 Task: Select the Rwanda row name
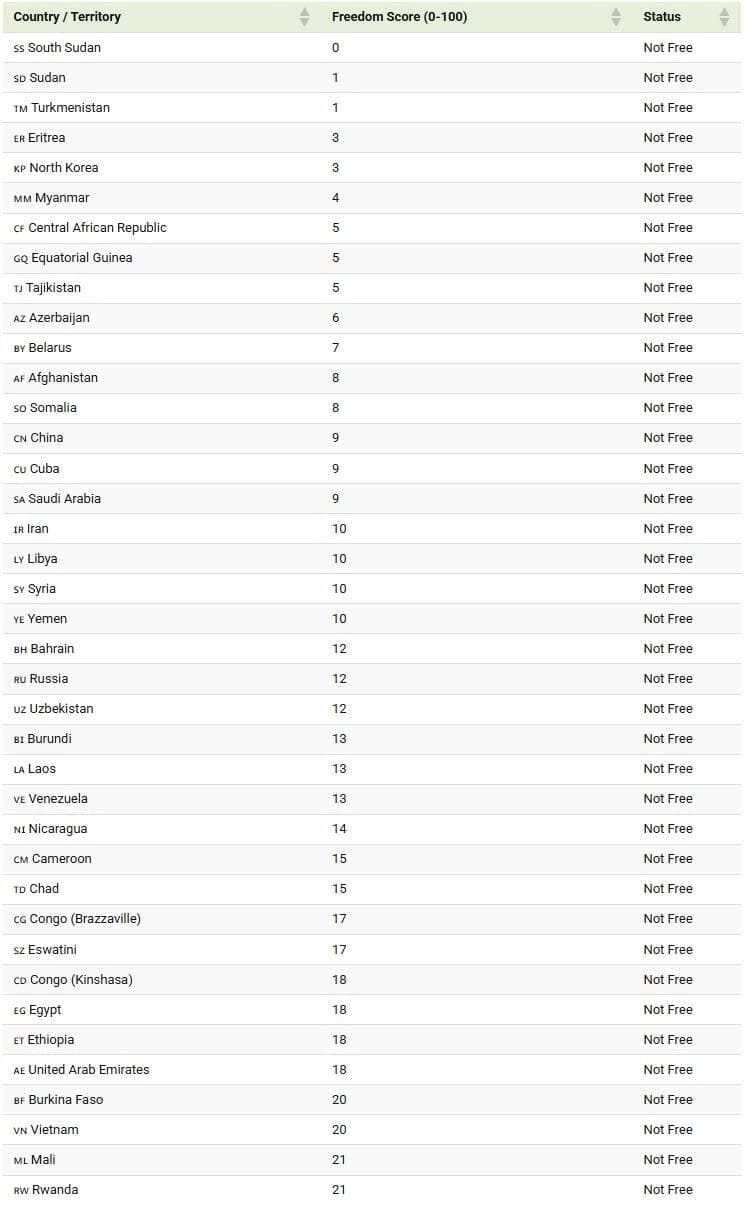[55, 1189]
